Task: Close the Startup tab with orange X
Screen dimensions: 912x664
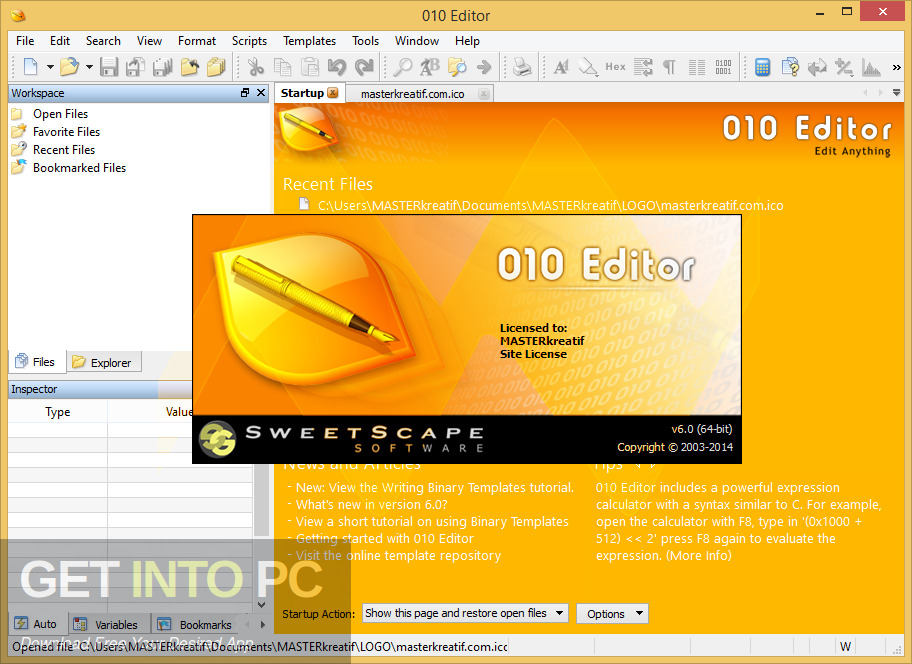Action: tap(333, 92)
